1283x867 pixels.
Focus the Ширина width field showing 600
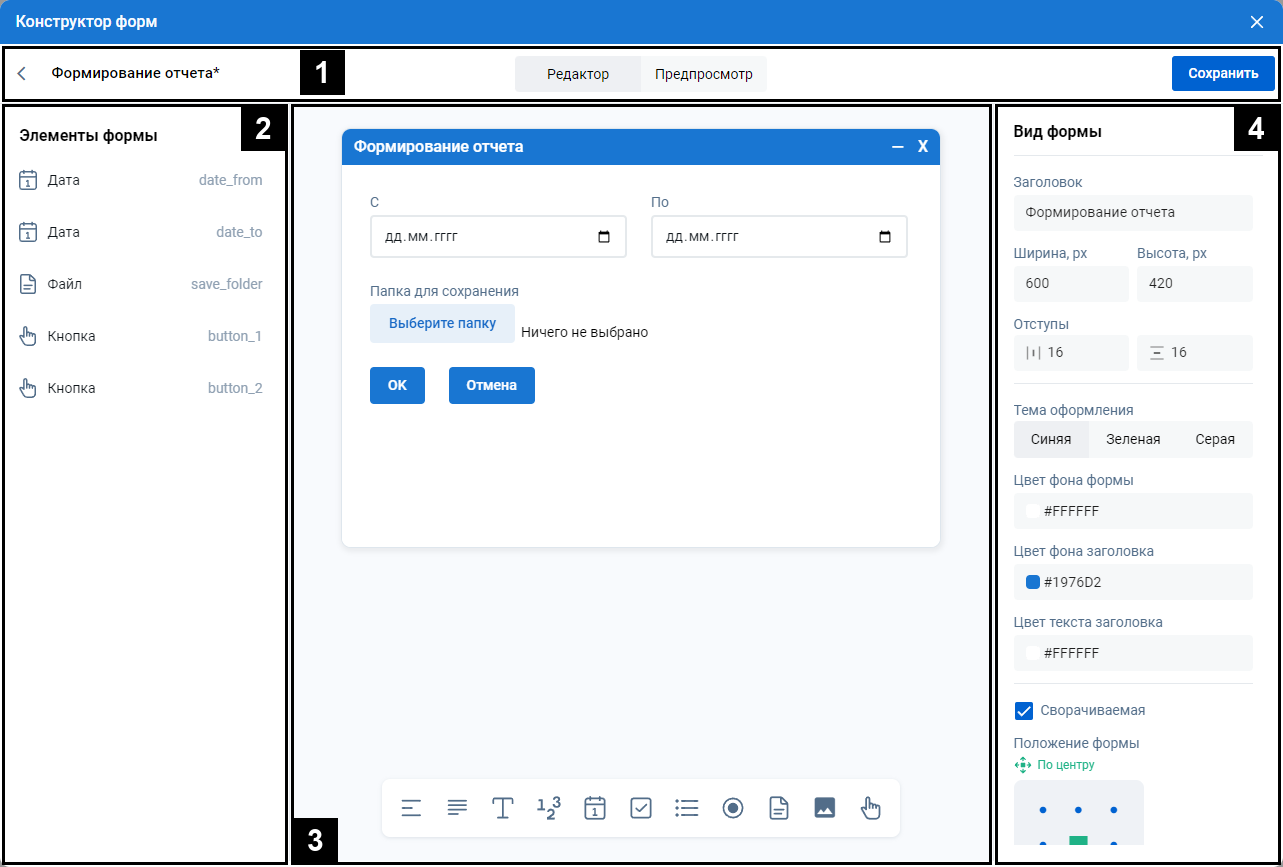pos(1071,284)
